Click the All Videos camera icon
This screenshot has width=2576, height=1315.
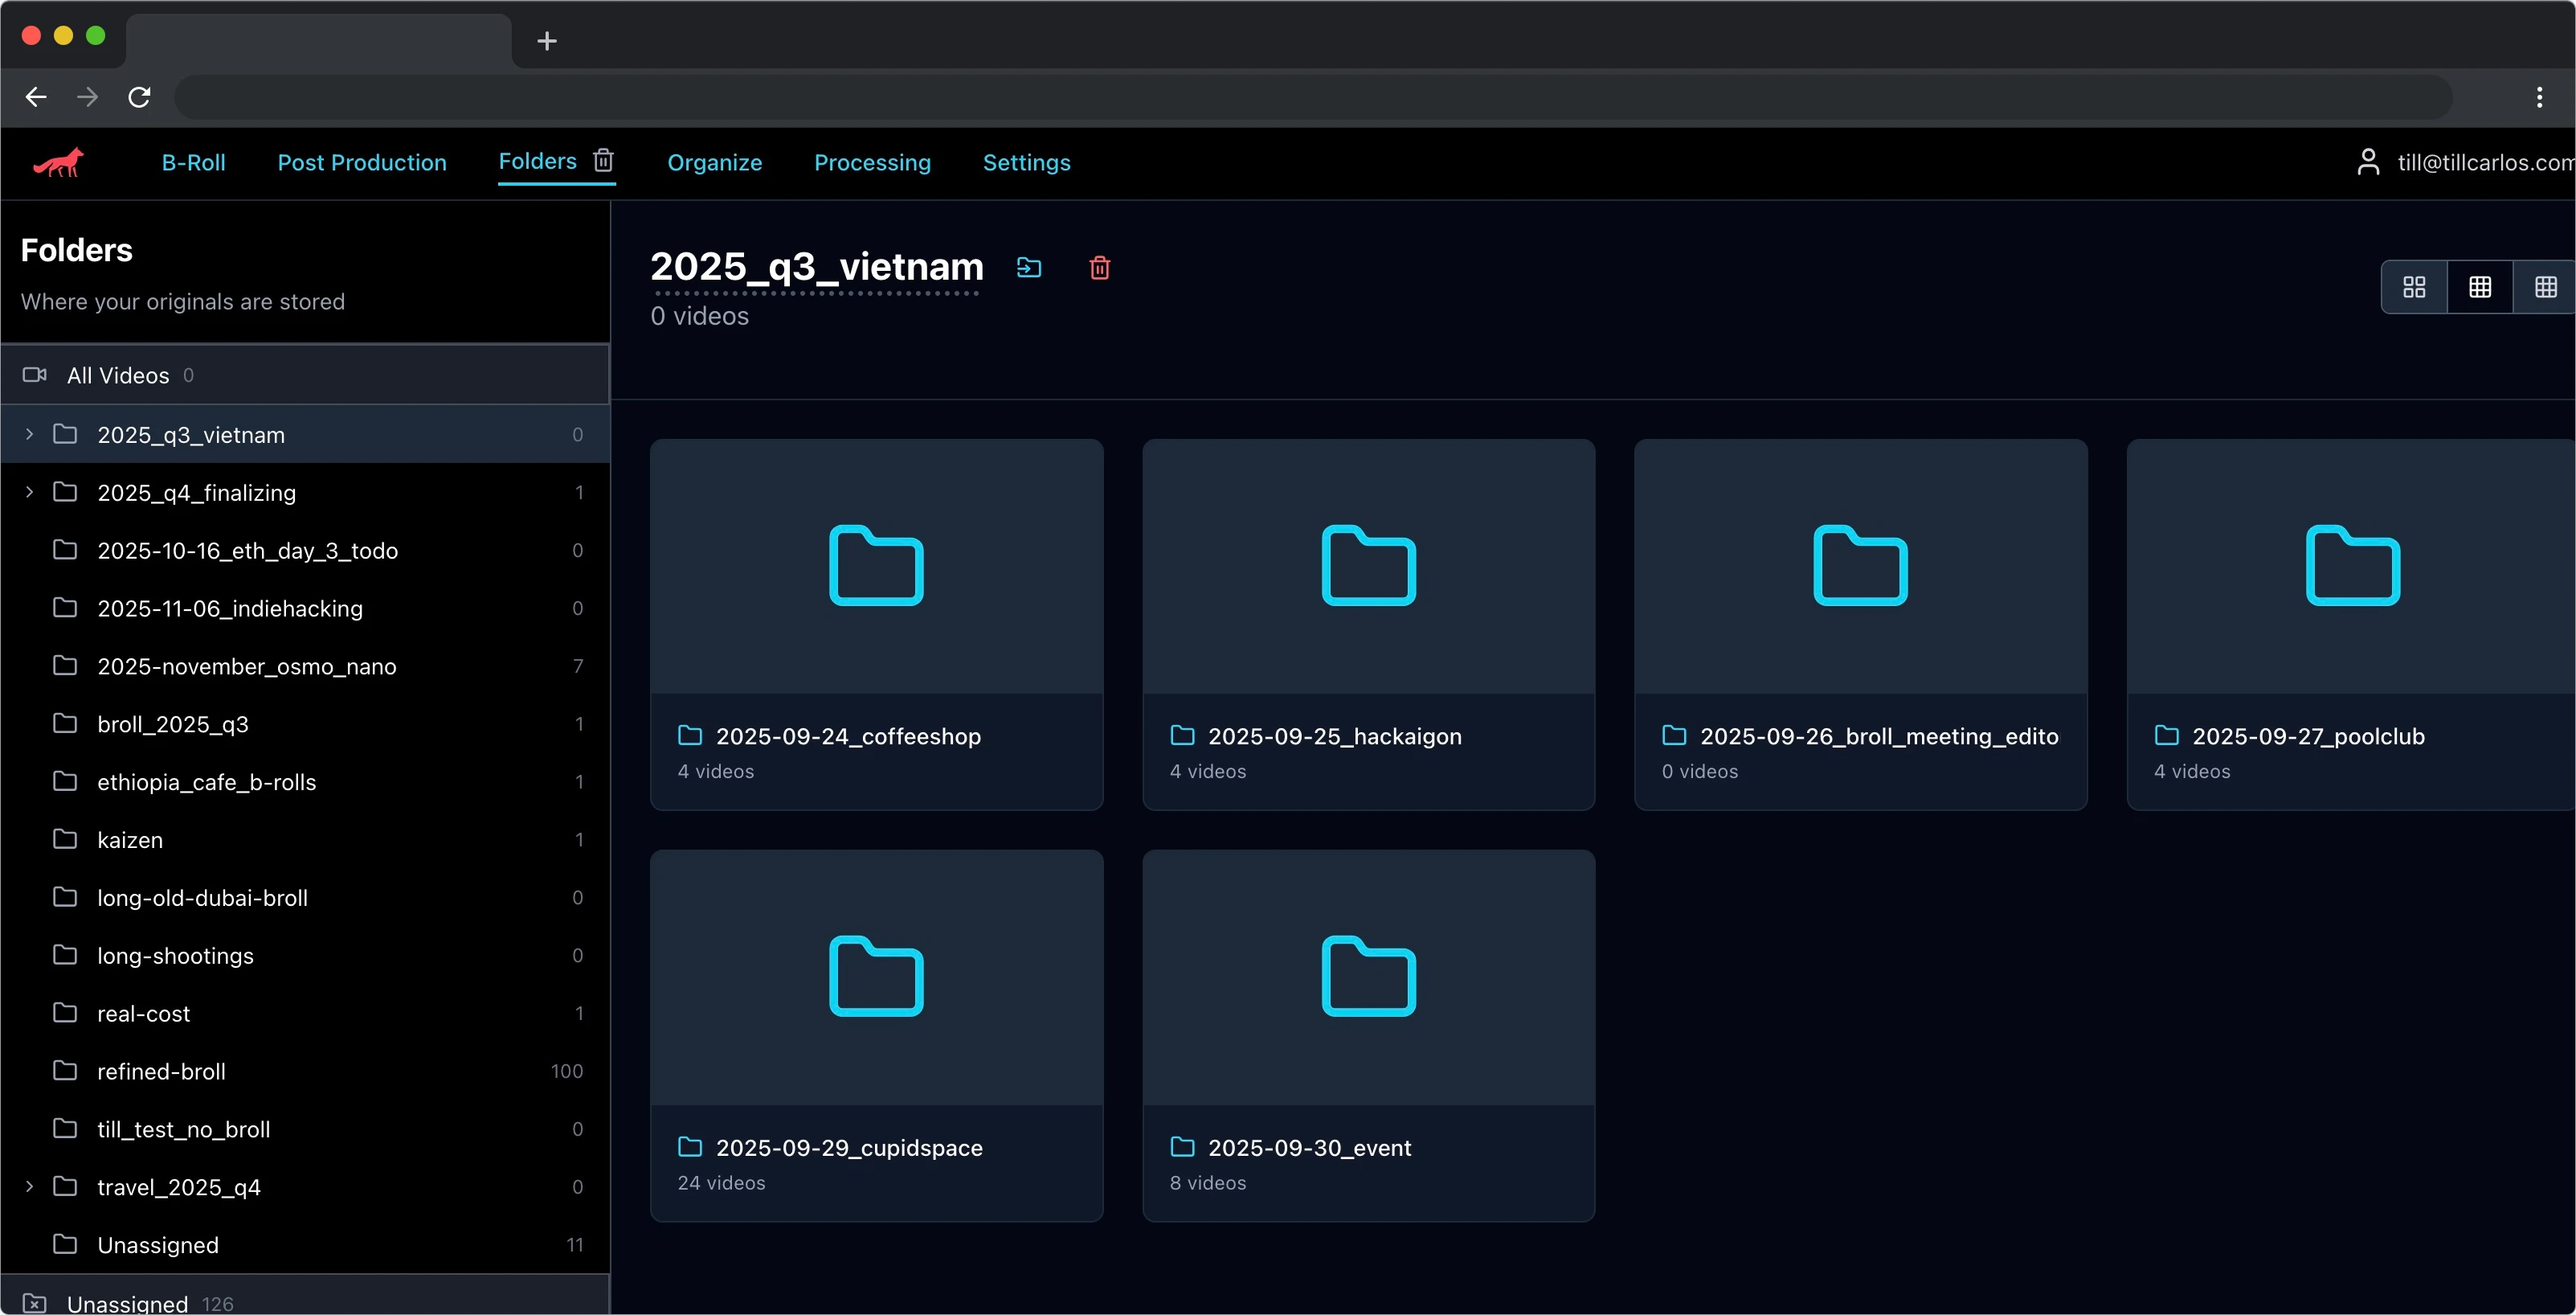tap(34, 375)
